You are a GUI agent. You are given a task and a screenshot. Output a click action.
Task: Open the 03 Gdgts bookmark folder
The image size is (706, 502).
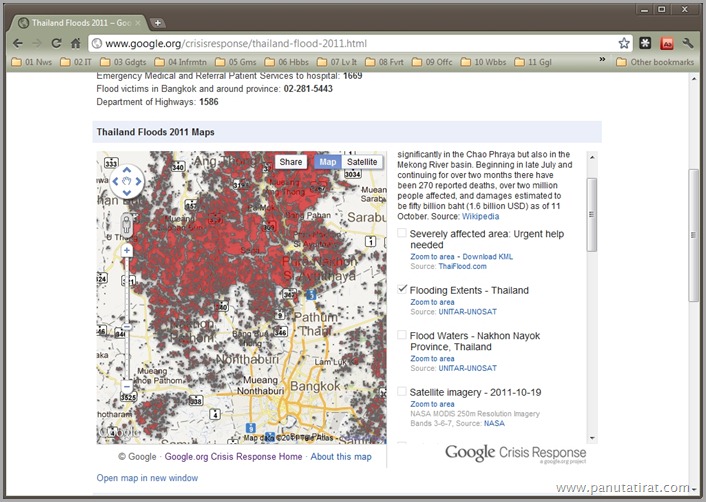[123, 62]
